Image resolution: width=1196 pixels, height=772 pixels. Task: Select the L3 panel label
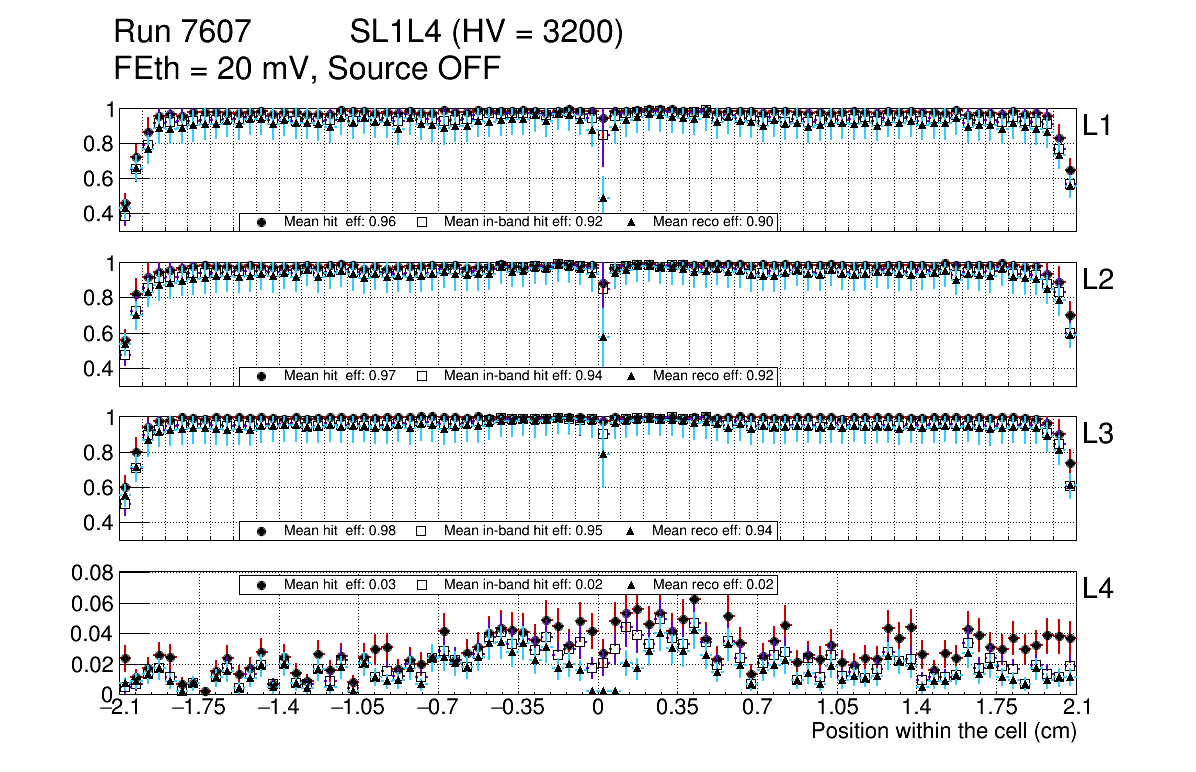point(1098,434)
